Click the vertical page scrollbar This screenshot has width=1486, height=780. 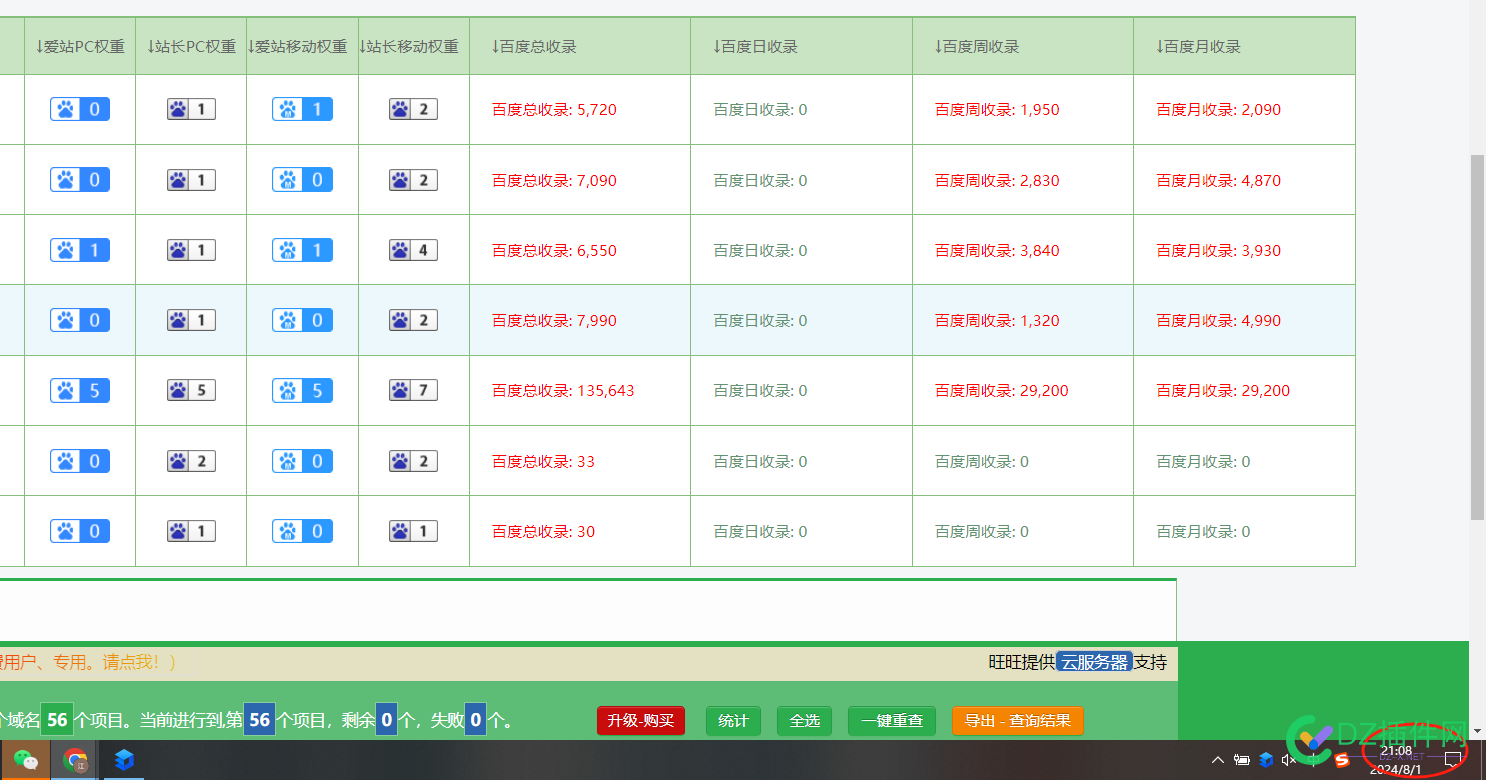click(x=1477, y=336)
